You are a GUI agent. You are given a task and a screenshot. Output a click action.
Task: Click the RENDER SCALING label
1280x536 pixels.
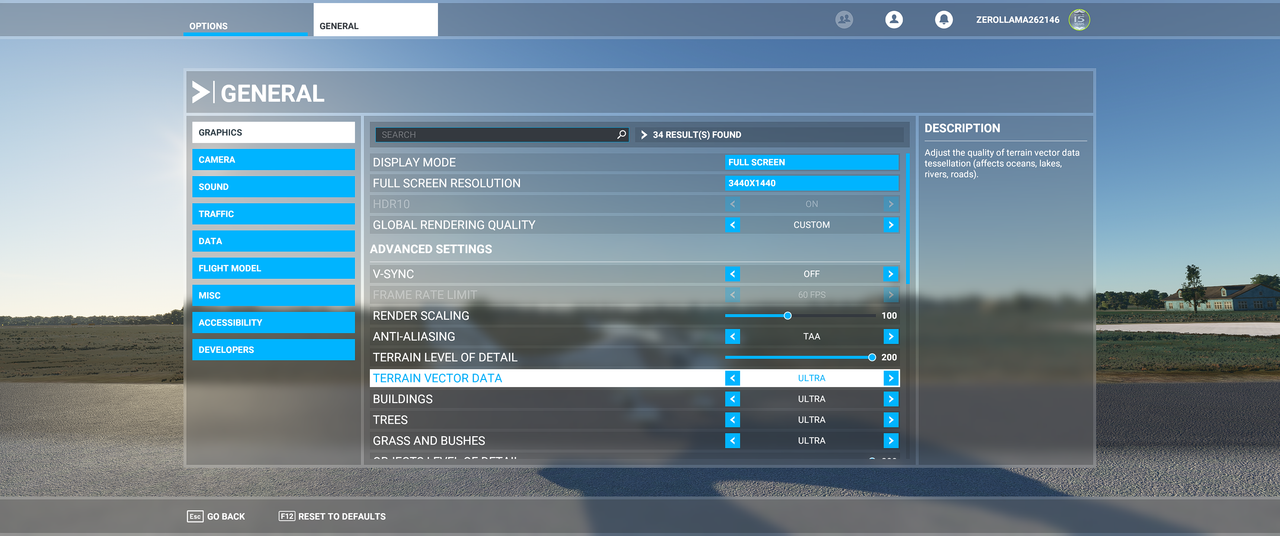[421, 316]
